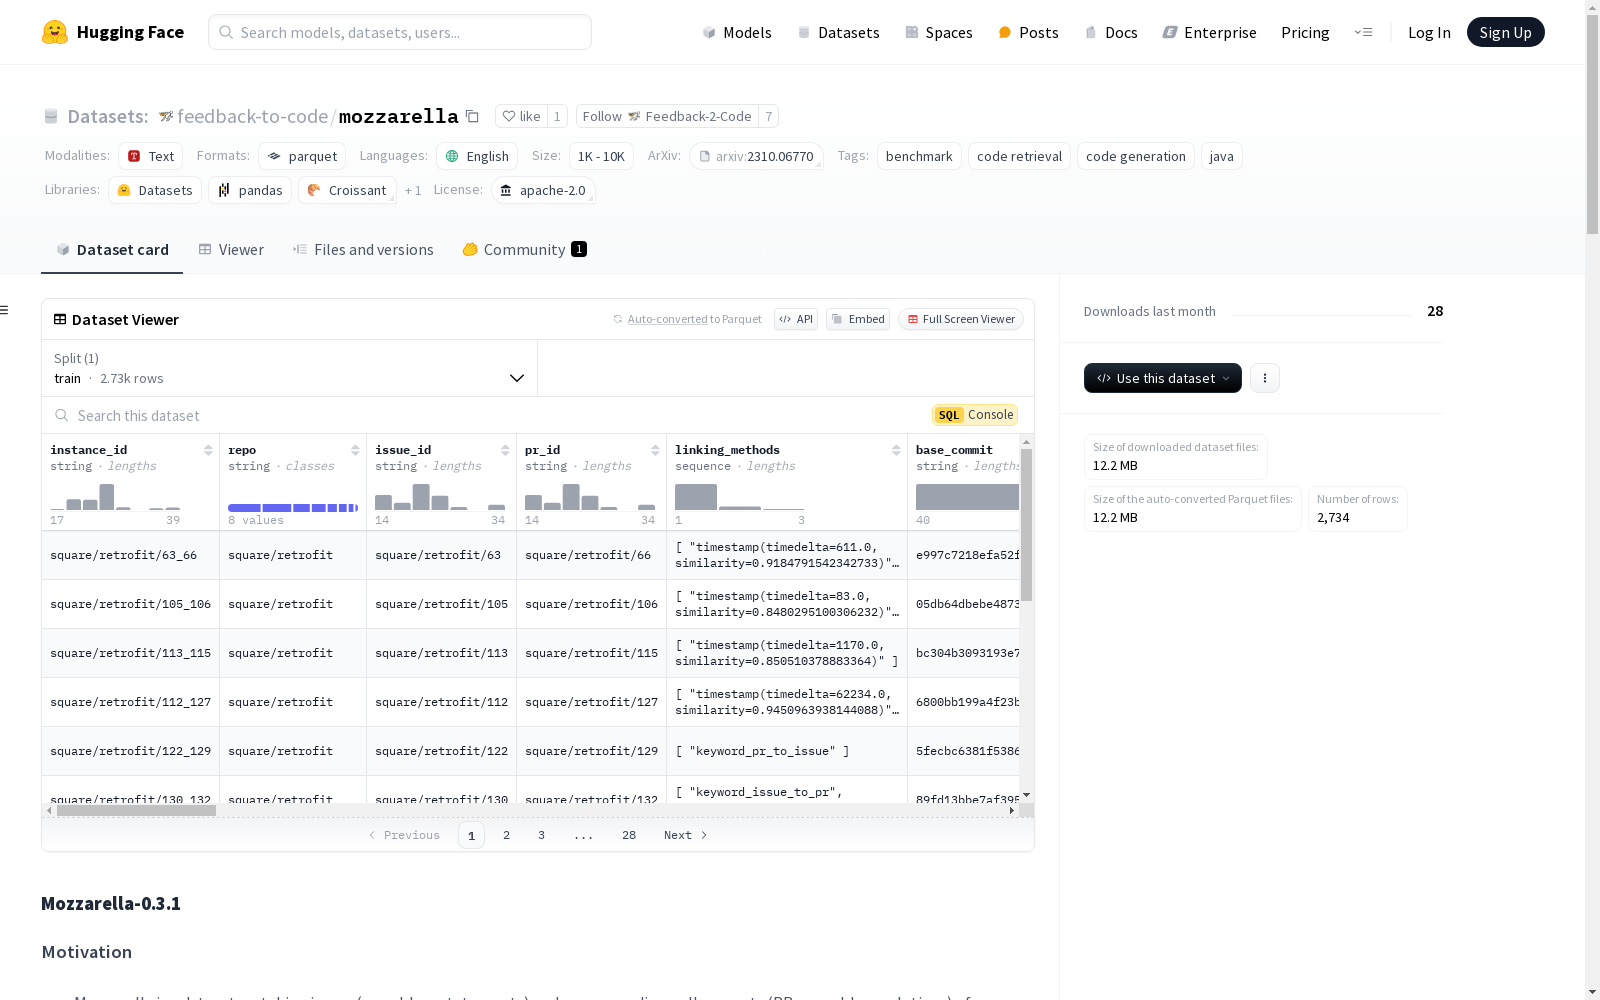Open Datasets in the top navigation
Image resolution: width=1600 pixels, height=1000 pixels.
pyautogui.click(x=838, y=32)
